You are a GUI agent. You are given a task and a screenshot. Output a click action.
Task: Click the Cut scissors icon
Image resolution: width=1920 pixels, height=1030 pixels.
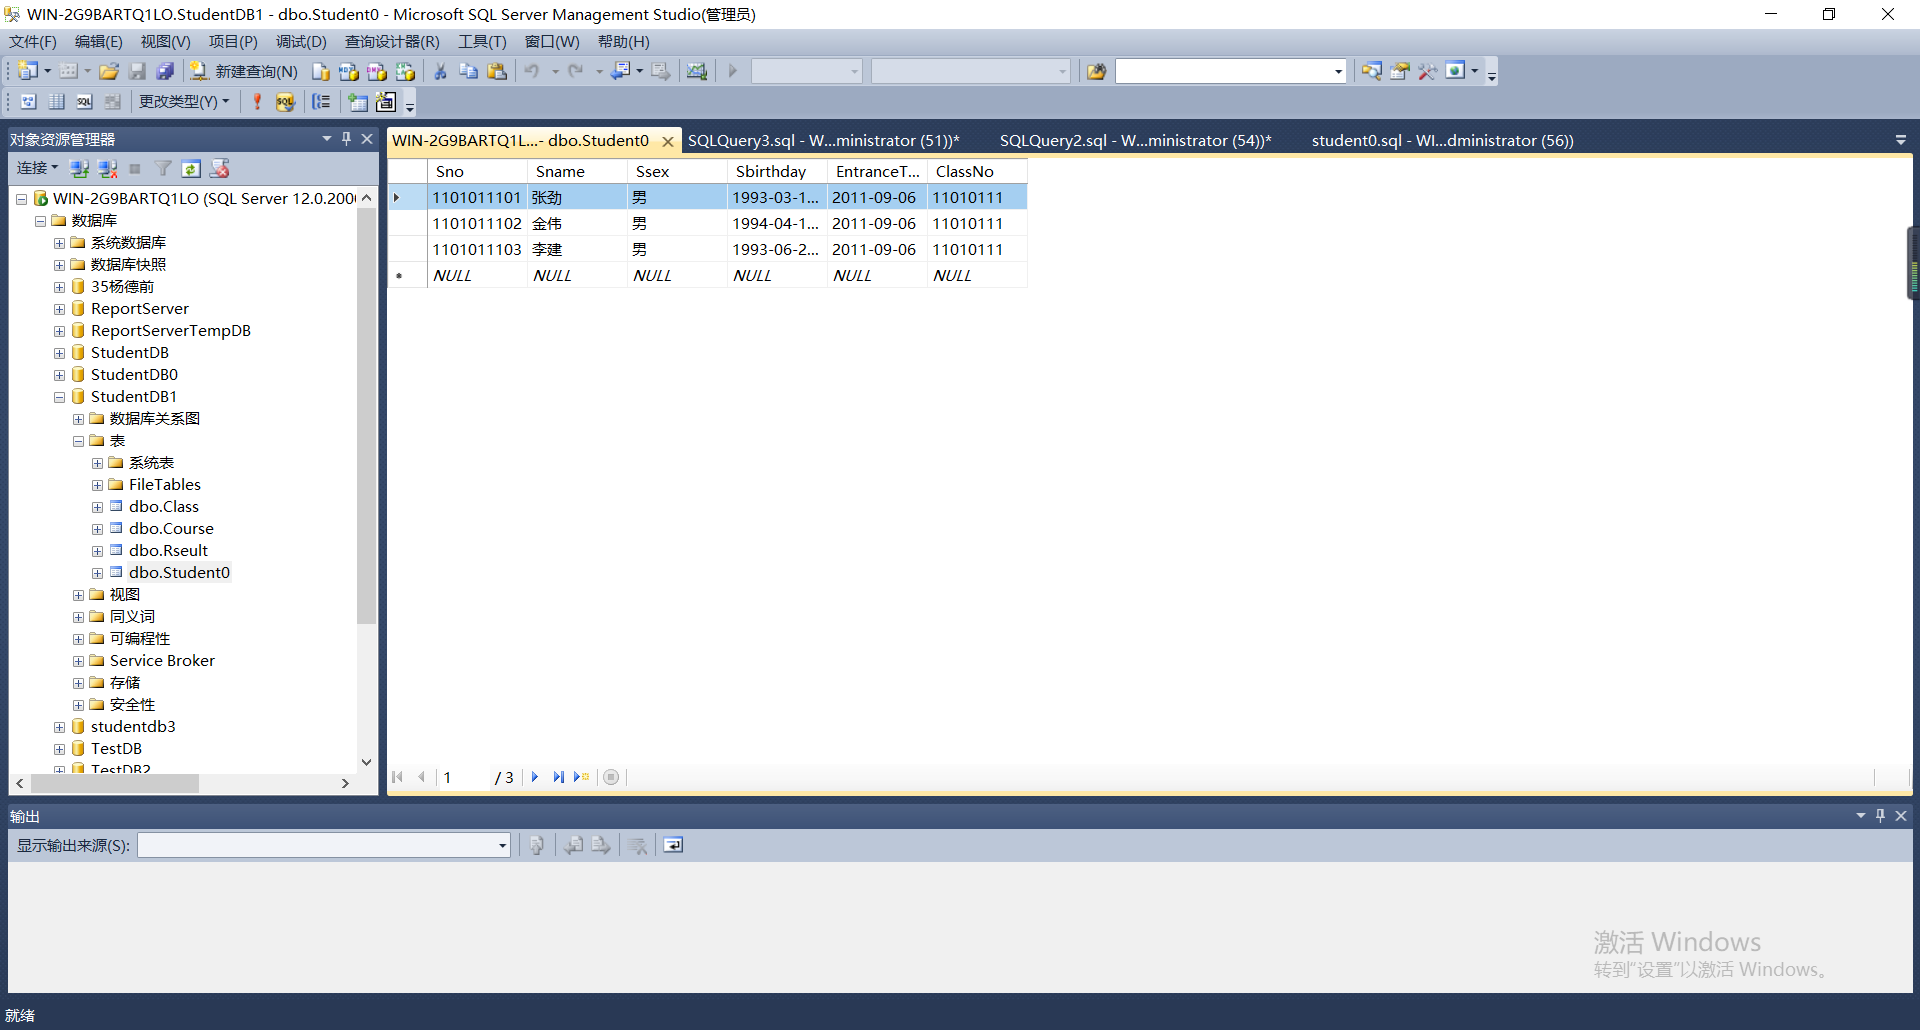tap(440, 71)
